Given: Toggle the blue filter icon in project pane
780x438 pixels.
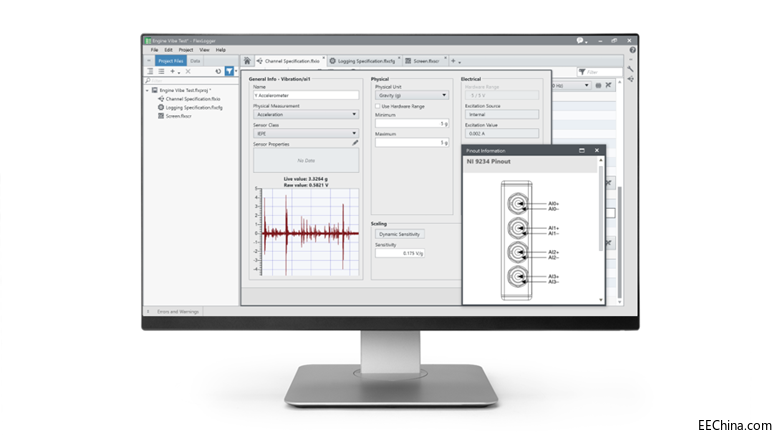Looking at the screenshot, I should (229, 72).
